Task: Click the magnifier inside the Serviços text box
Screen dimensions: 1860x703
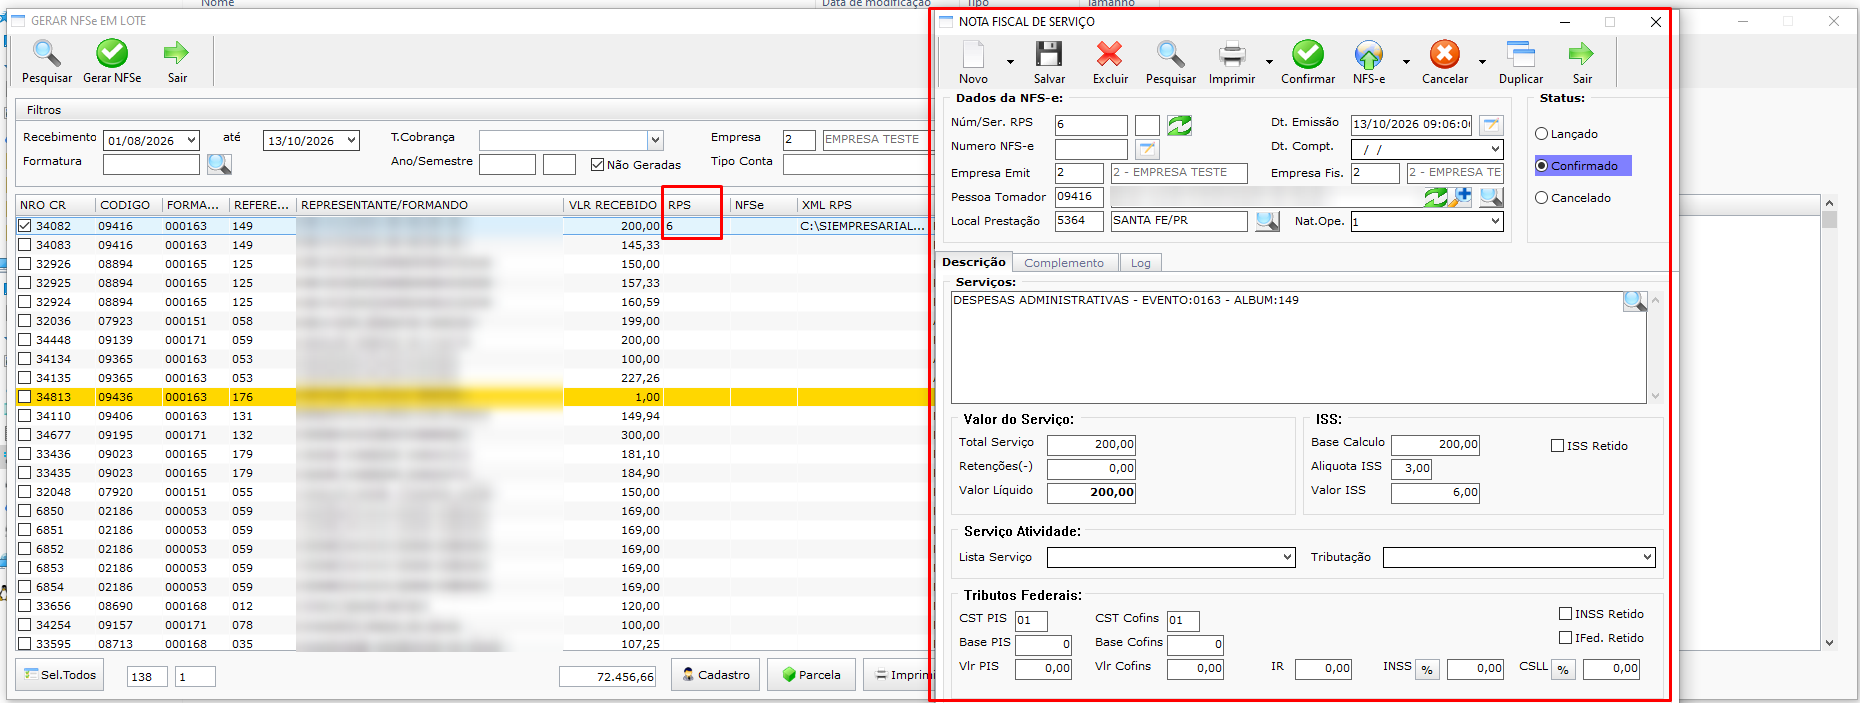Action: [1634, 301]
